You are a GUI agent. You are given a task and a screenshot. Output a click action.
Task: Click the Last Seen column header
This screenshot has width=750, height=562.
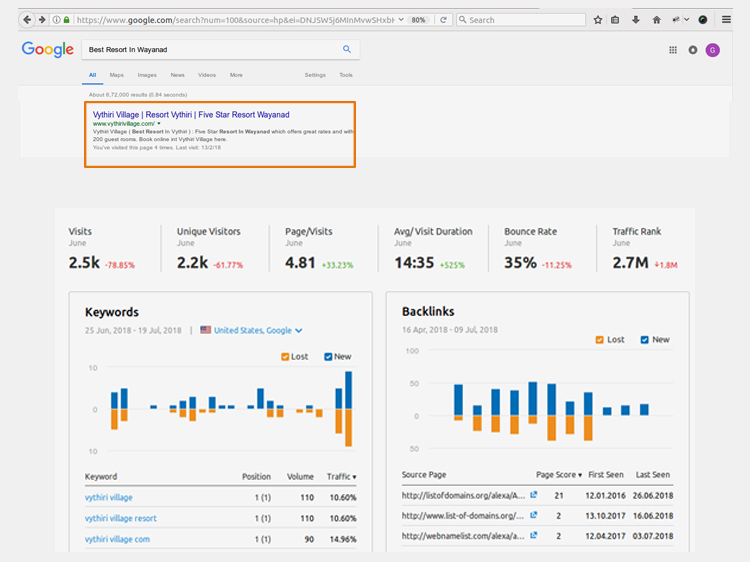click(652, 474)
